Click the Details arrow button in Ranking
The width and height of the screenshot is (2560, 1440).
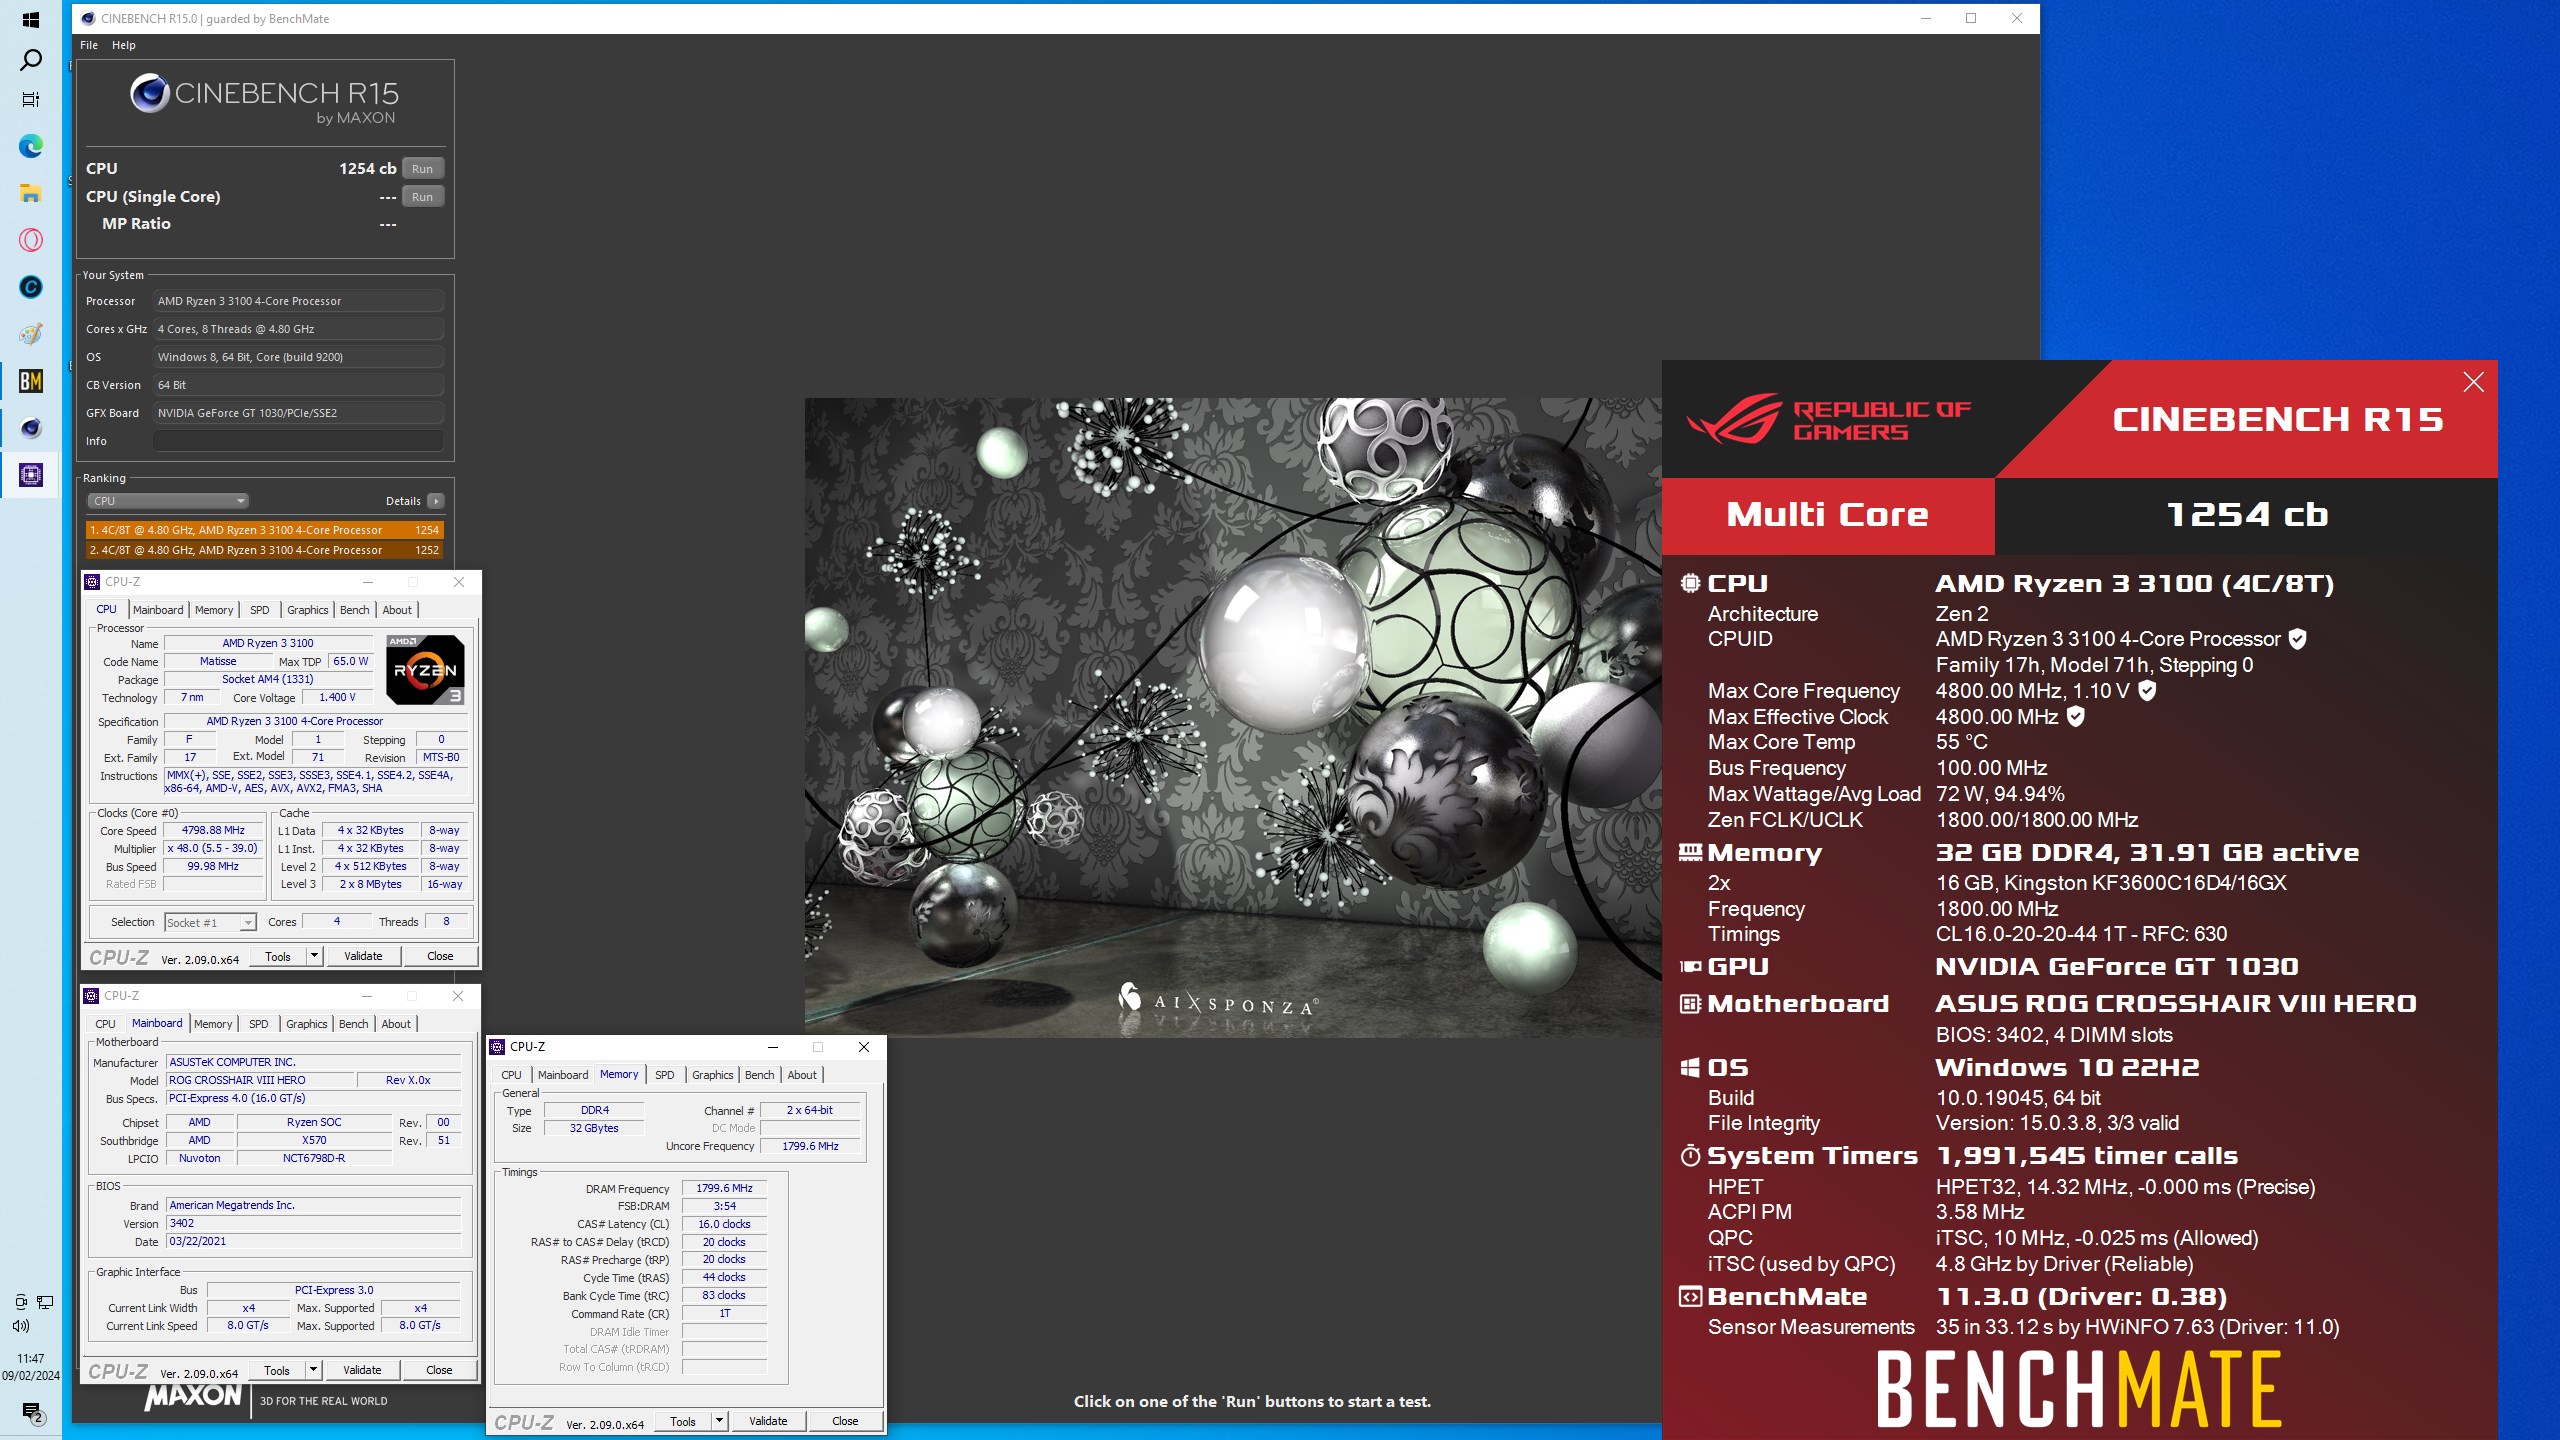pyautogui.click(x=435, y=501)
